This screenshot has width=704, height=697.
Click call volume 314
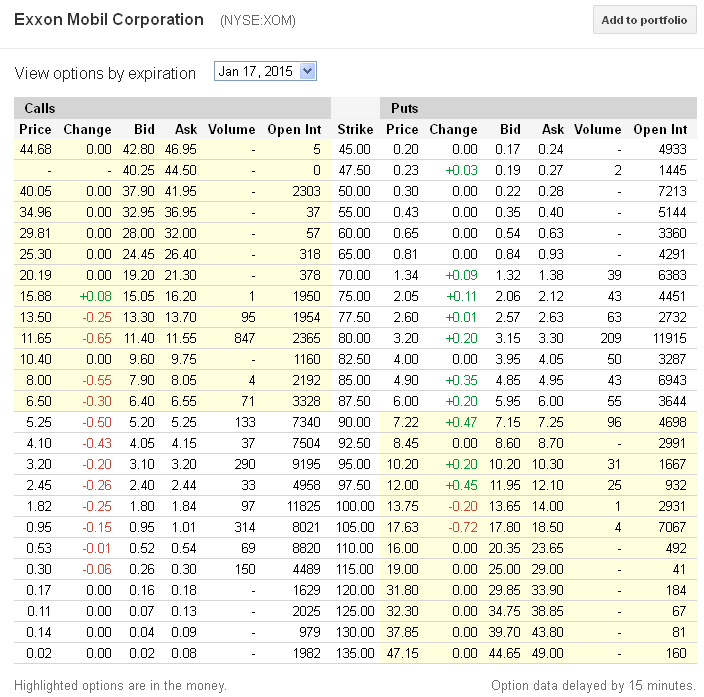[x=244, y=527]
